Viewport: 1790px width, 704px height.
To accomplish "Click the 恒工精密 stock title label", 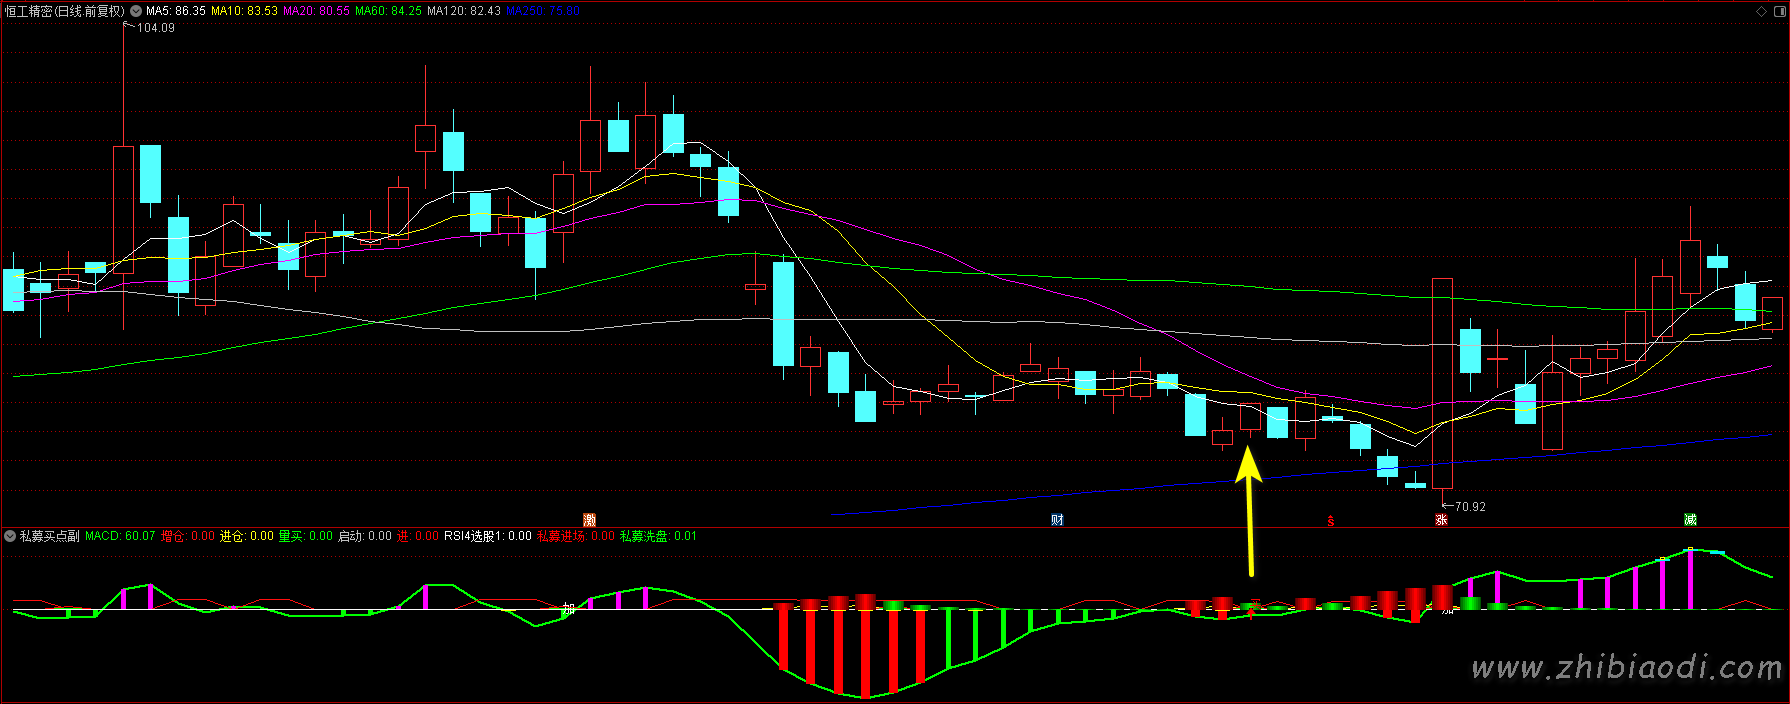I will (x=64, y=11).
